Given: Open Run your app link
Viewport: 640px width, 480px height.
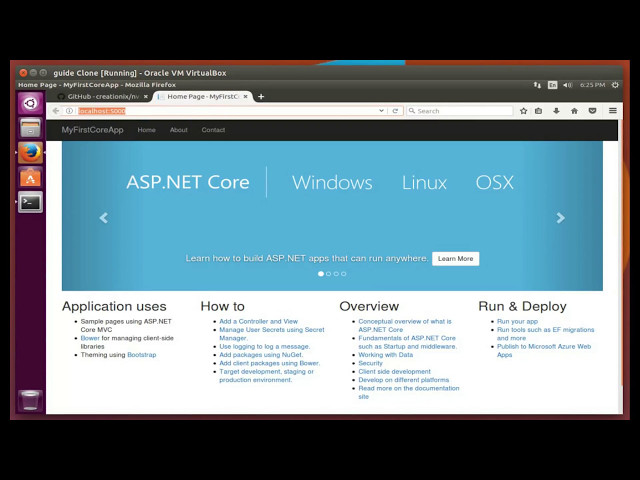Looking at the screenshot, I should point(517,321).
